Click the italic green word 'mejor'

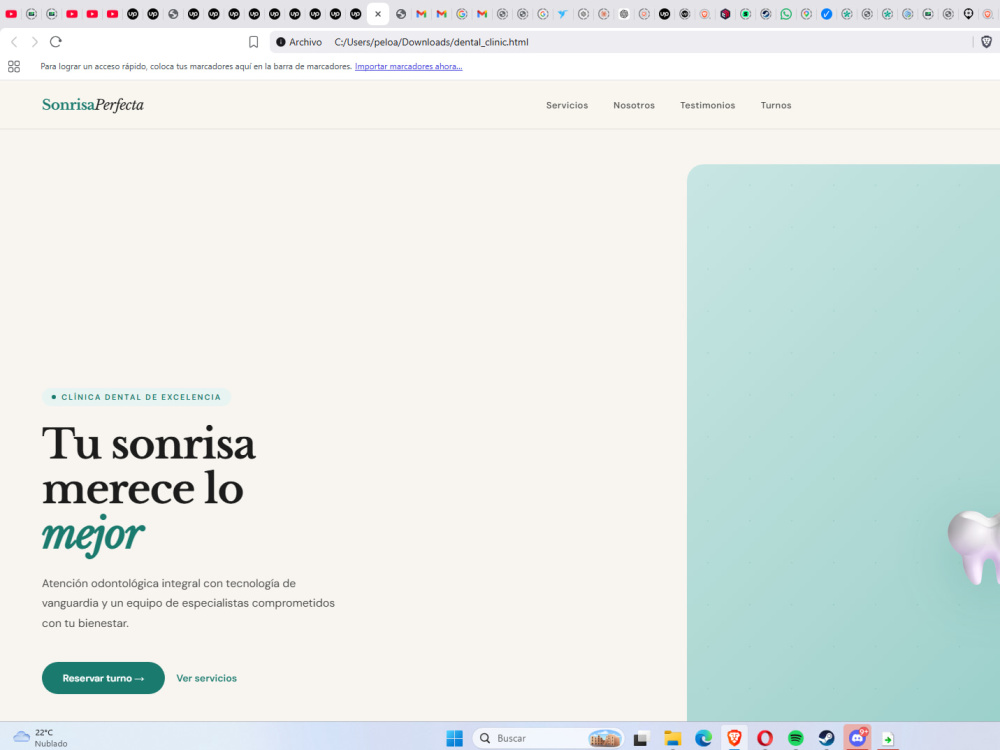tap(93, 536)
